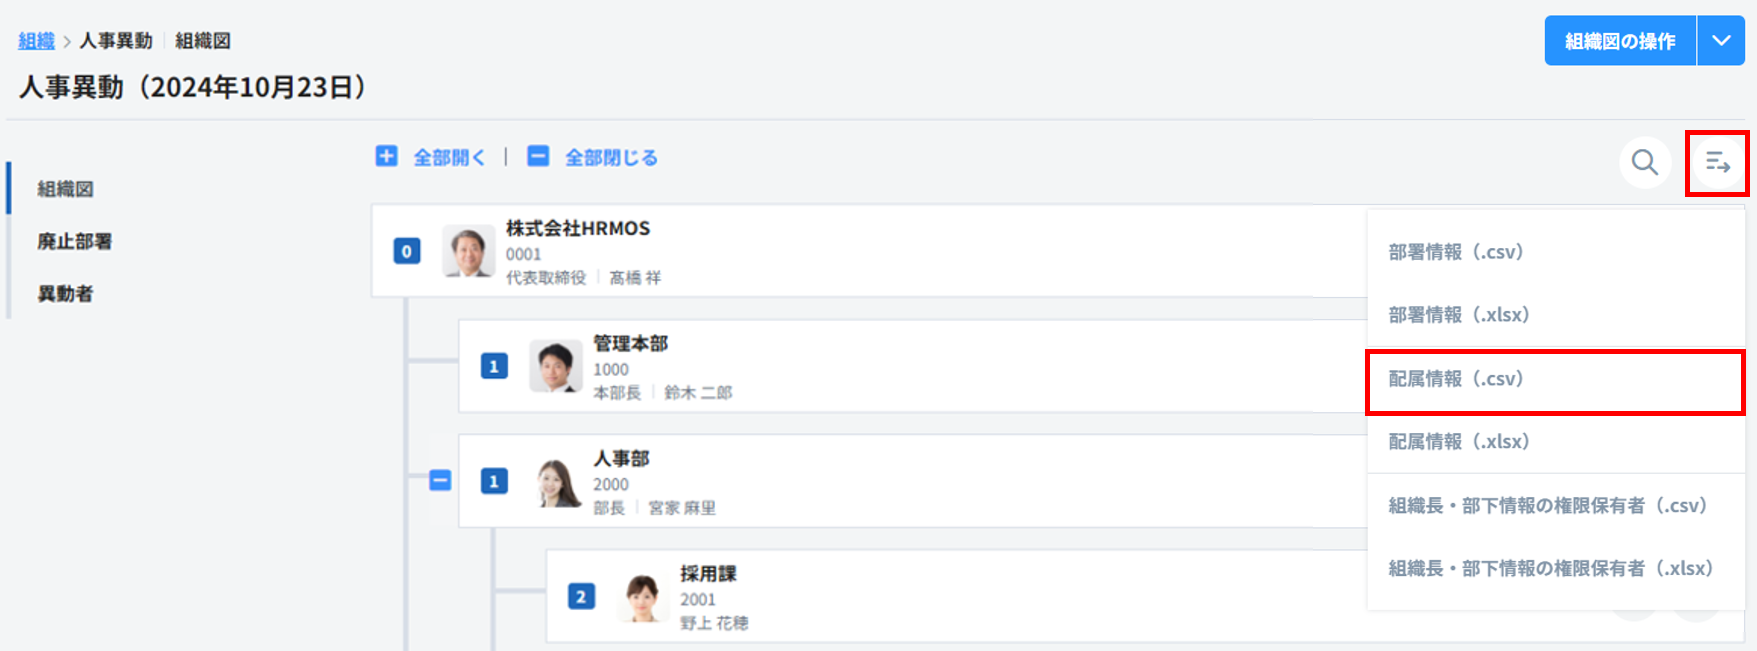Click the level 0 badge on 株式会社HRMOS
This screenshot has height=651, width=1757.
click(x=406, y=251)
